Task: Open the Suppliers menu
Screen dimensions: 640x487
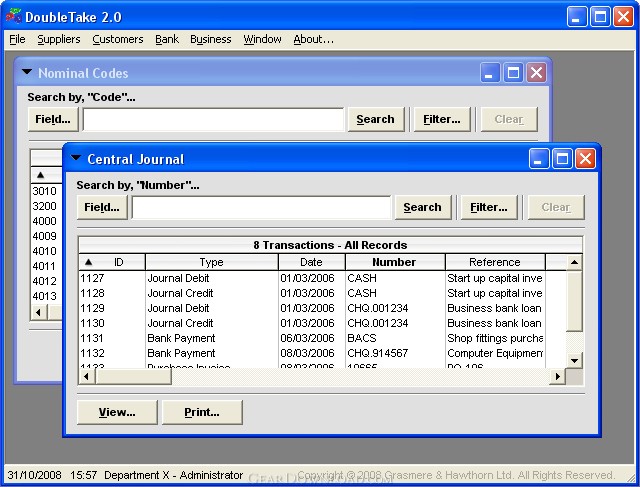Action: tap(59, 39)
